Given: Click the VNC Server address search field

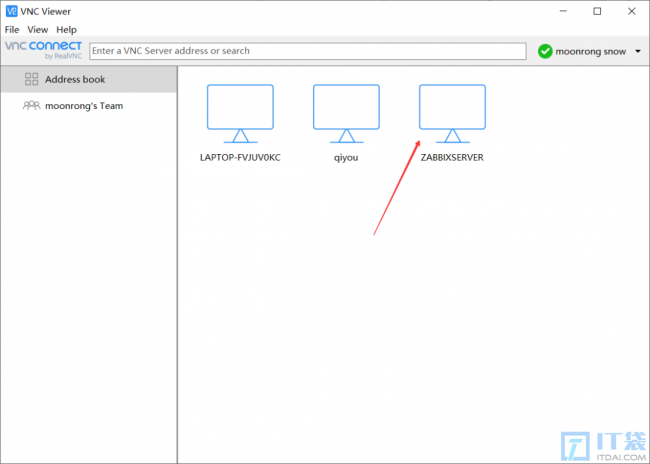Looking at the screenshot, I should pyautogui.click(x=308, y=51).
